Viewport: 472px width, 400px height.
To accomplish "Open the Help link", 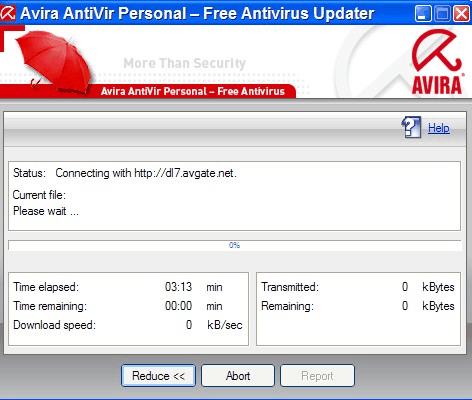I will 439,128.
